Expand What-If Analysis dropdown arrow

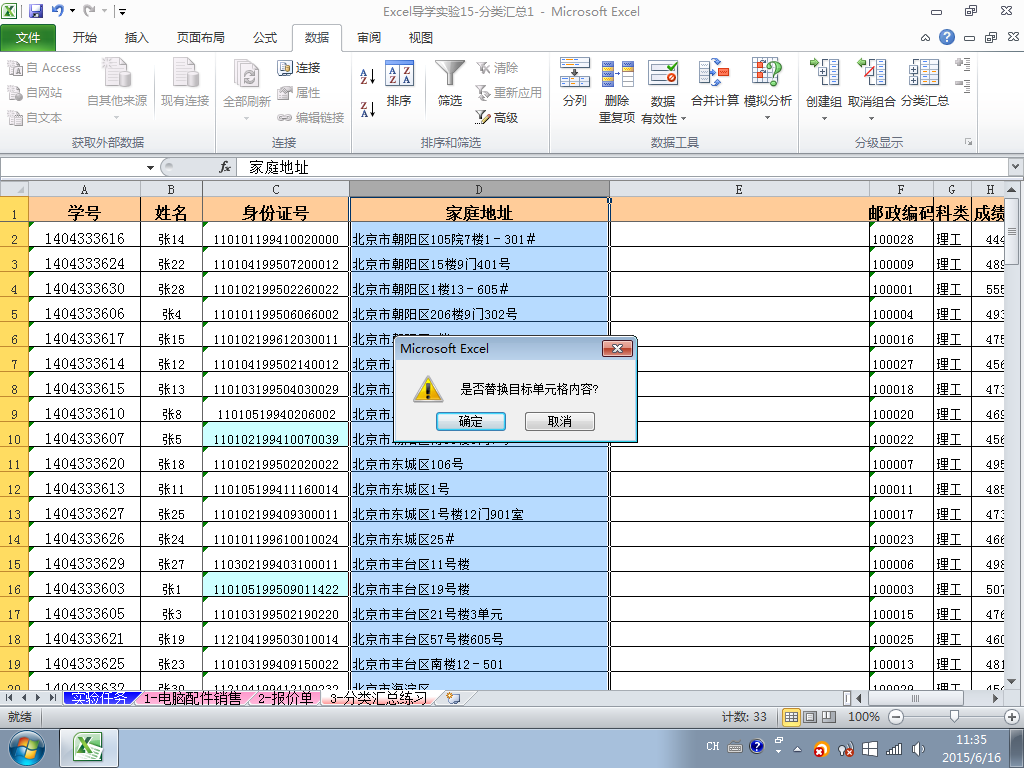[767, 118]
